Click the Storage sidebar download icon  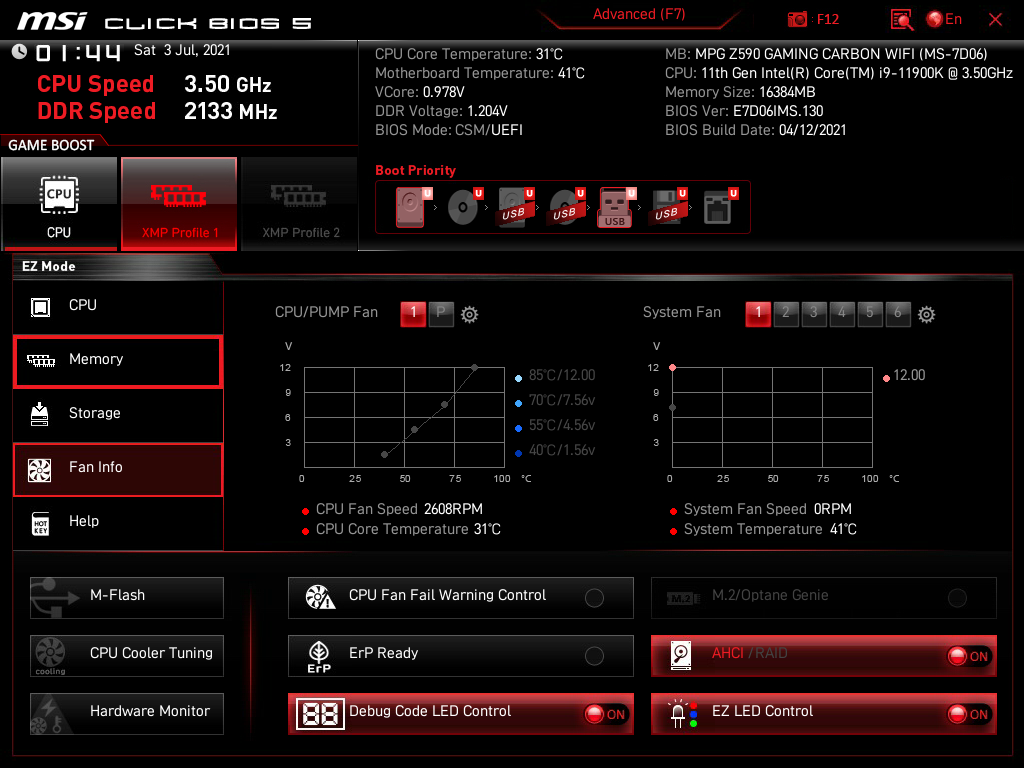click(40, 414)
